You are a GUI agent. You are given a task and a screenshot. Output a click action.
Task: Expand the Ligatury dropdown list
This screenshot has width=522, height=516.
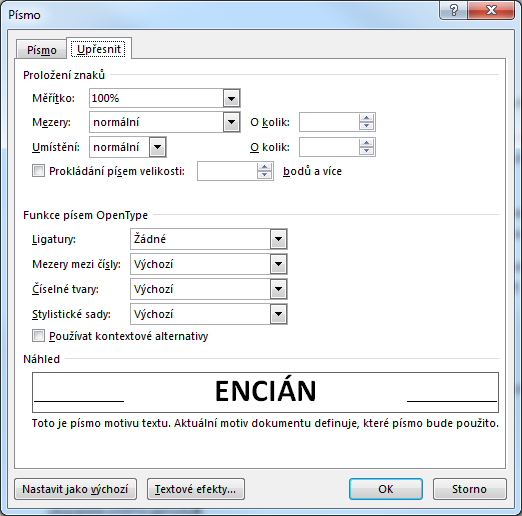(278, 239)
